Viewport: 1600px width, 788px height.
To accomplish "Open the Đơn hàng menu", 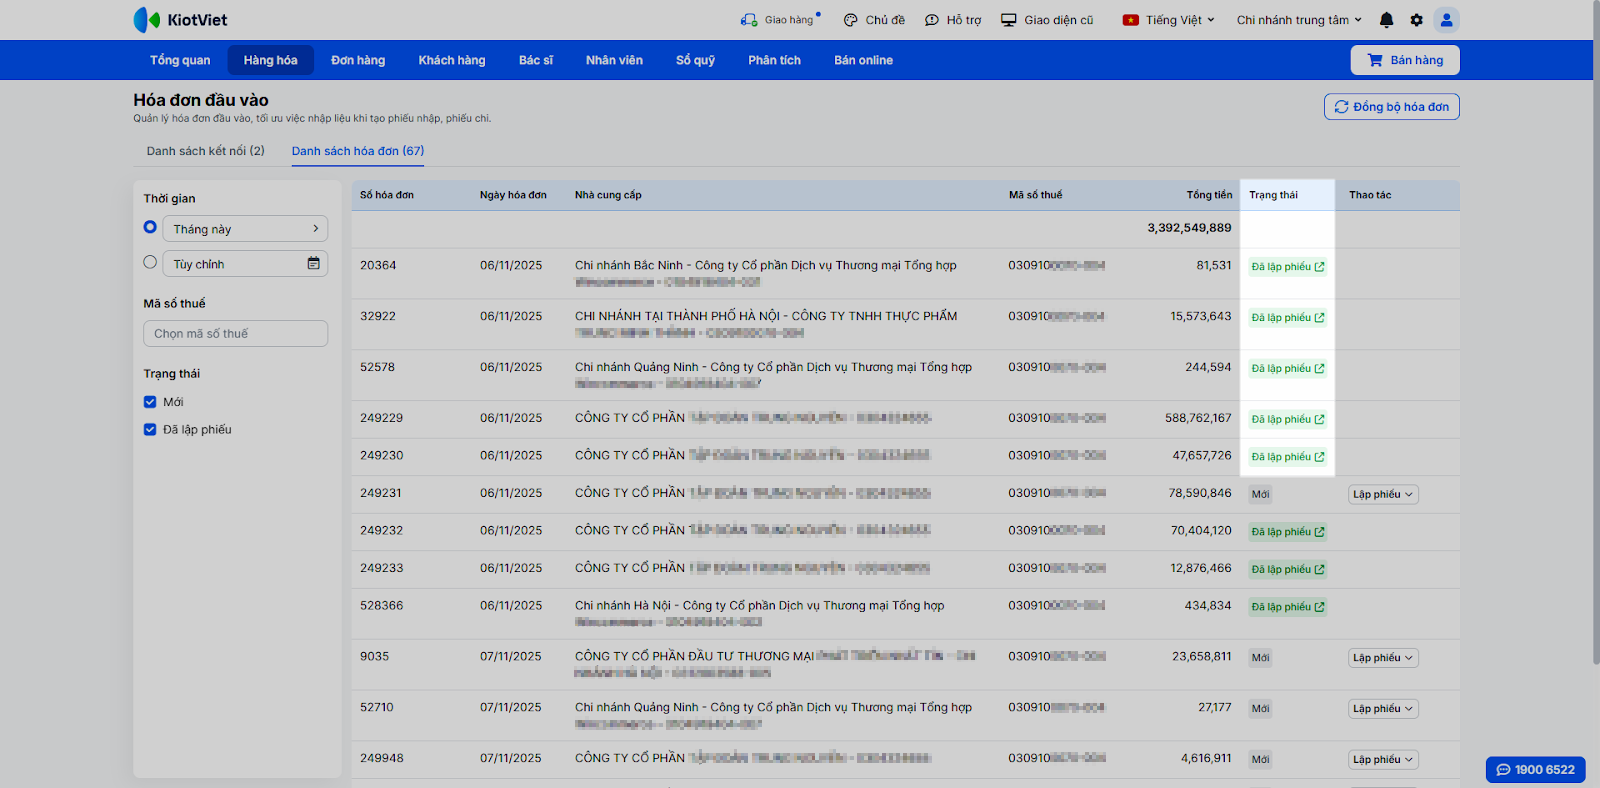I will coord(358,60).
